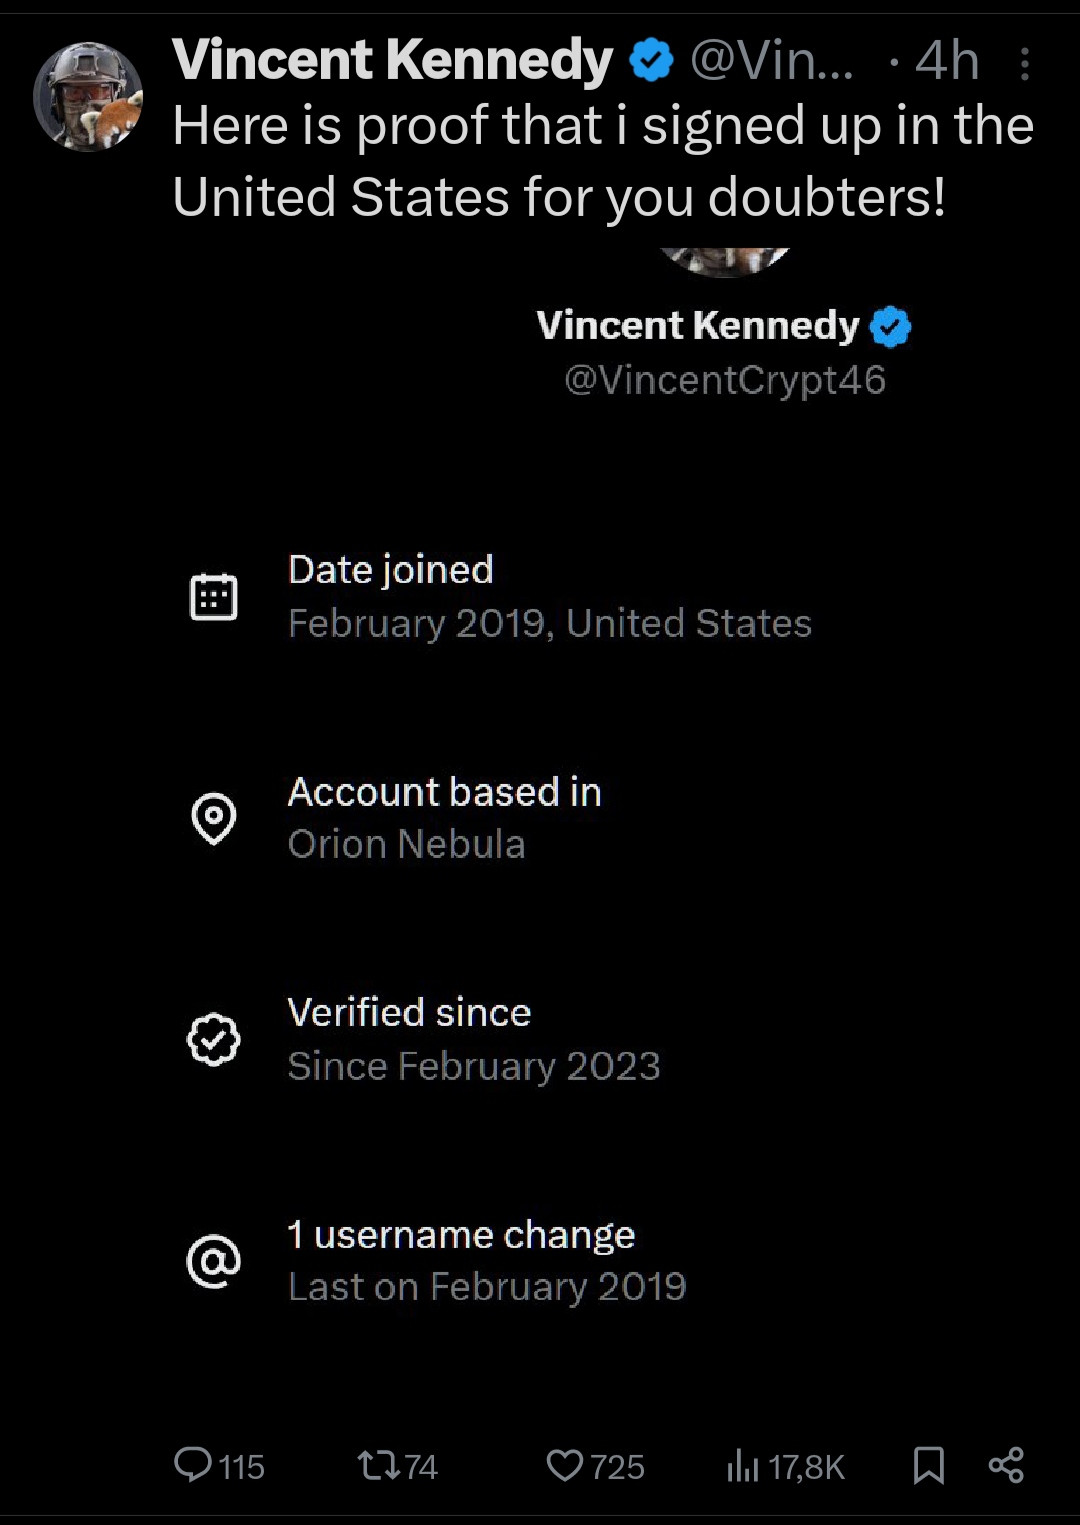Image resolution: width=1080 pixels, height=1525 pixels.
Task: Click the verified badge outline icon
Action: (213, 1040)
